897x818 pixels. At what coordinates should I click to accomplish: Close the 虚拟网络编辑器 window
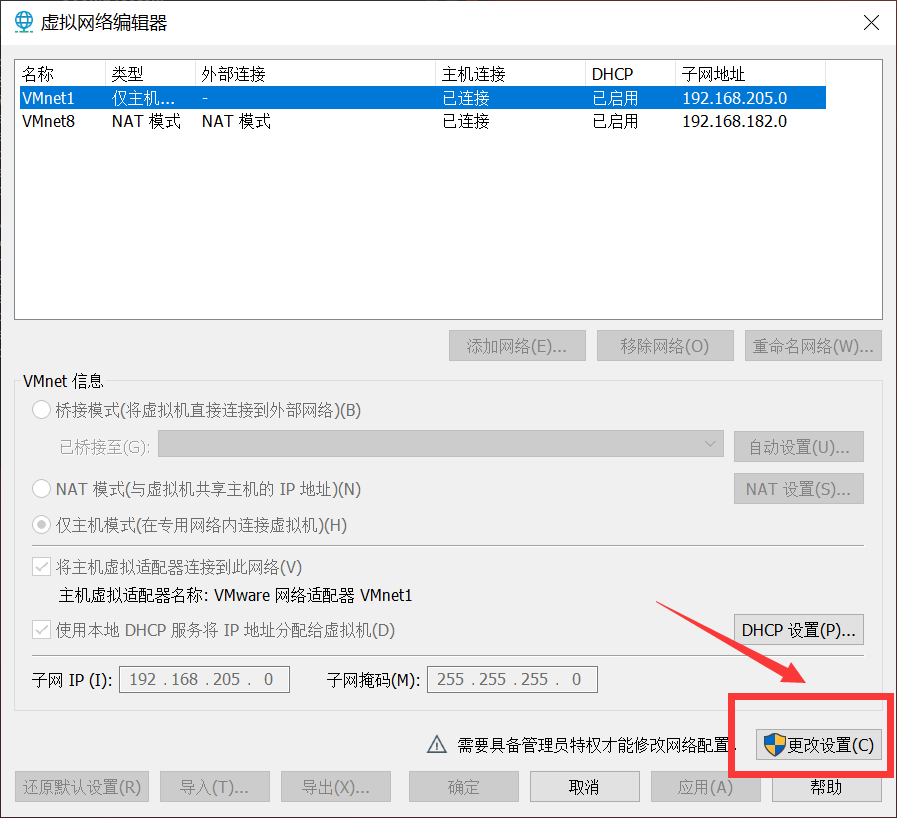tap(871, 23)
